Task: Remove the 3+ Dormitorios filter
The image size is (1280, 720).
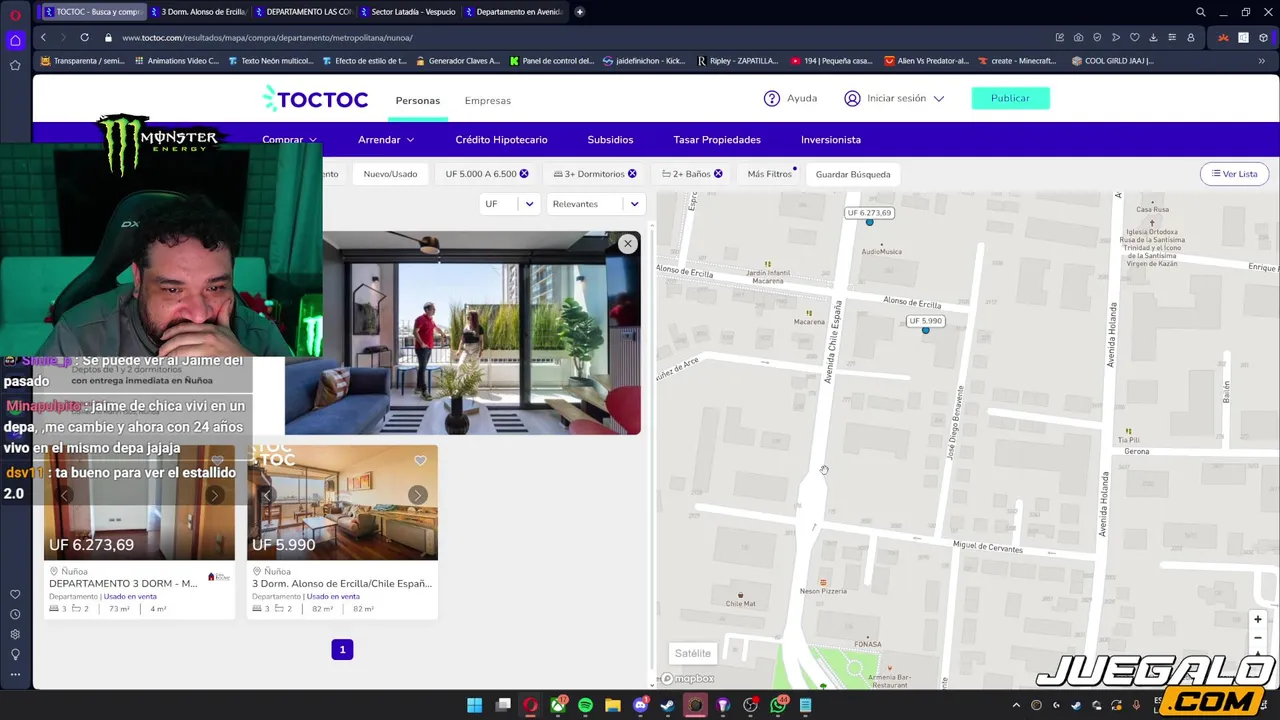Action: [x=632, y=174]
